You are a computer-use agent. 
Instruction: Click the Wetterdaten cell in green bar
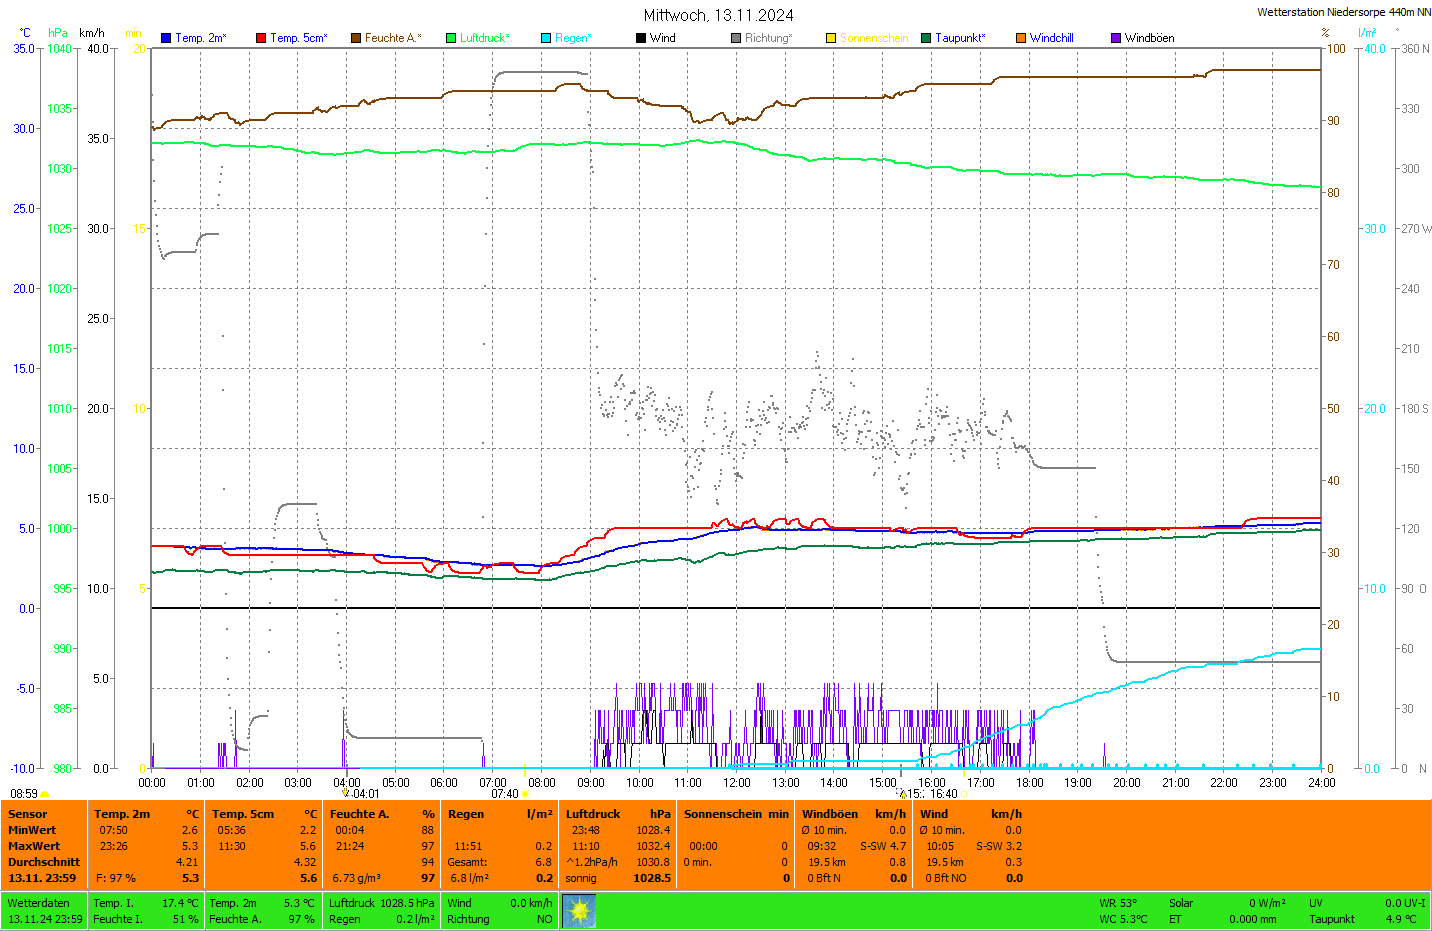[39, 903]
